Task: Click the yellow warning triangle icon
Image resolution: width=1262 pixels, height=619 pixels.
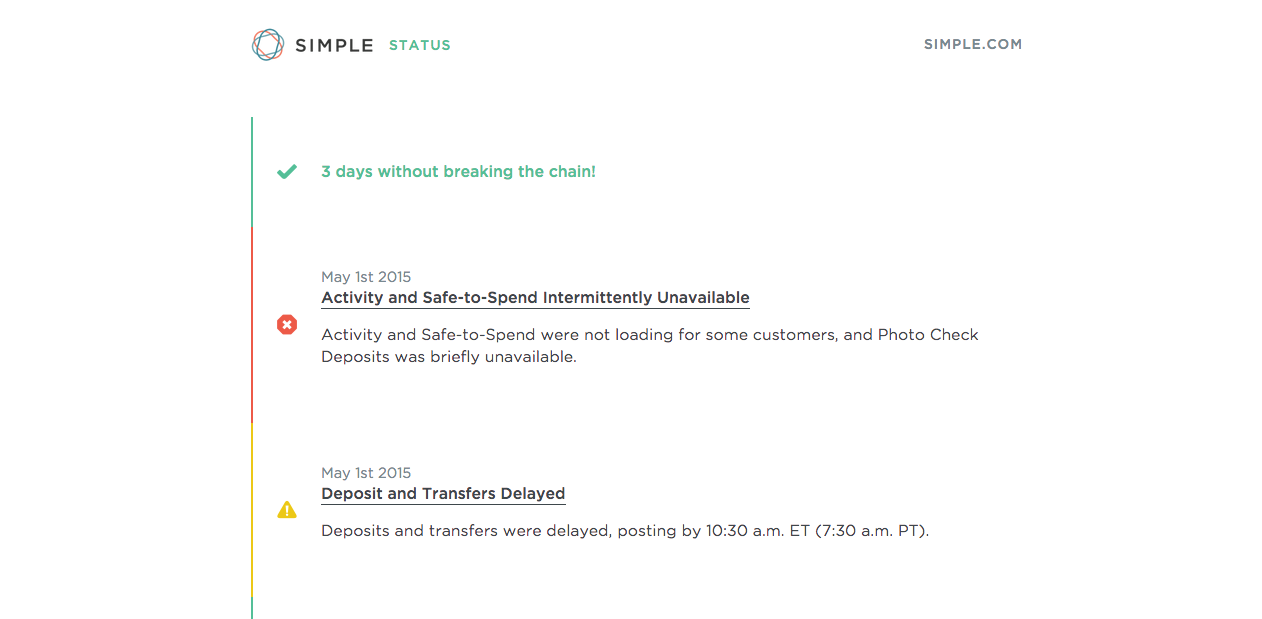Action: (x=287, y=510)
